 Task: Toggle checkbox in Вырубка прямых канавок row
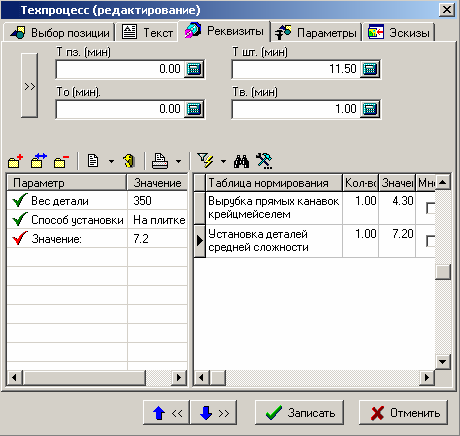coord(431,208)
